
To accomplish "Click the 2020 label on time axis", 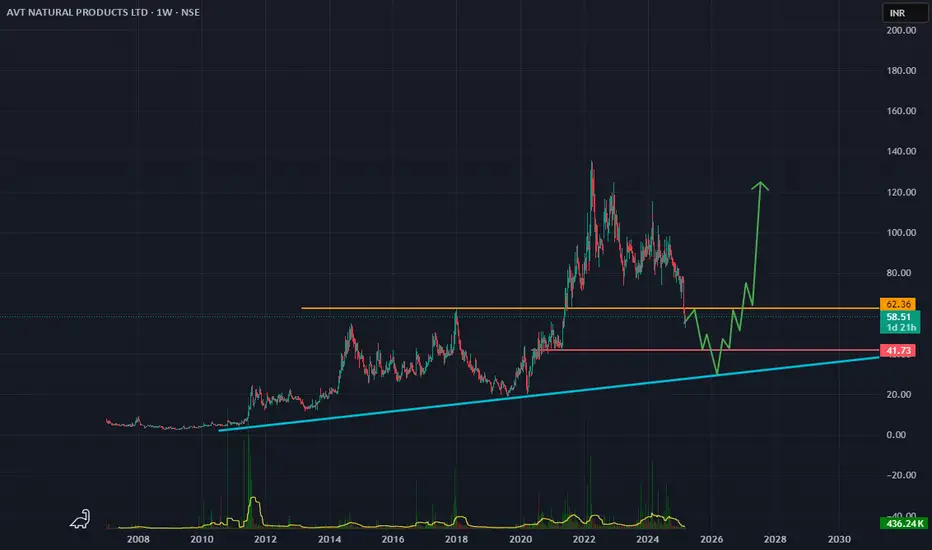I will pyautogui.click(x=520, y=539).
